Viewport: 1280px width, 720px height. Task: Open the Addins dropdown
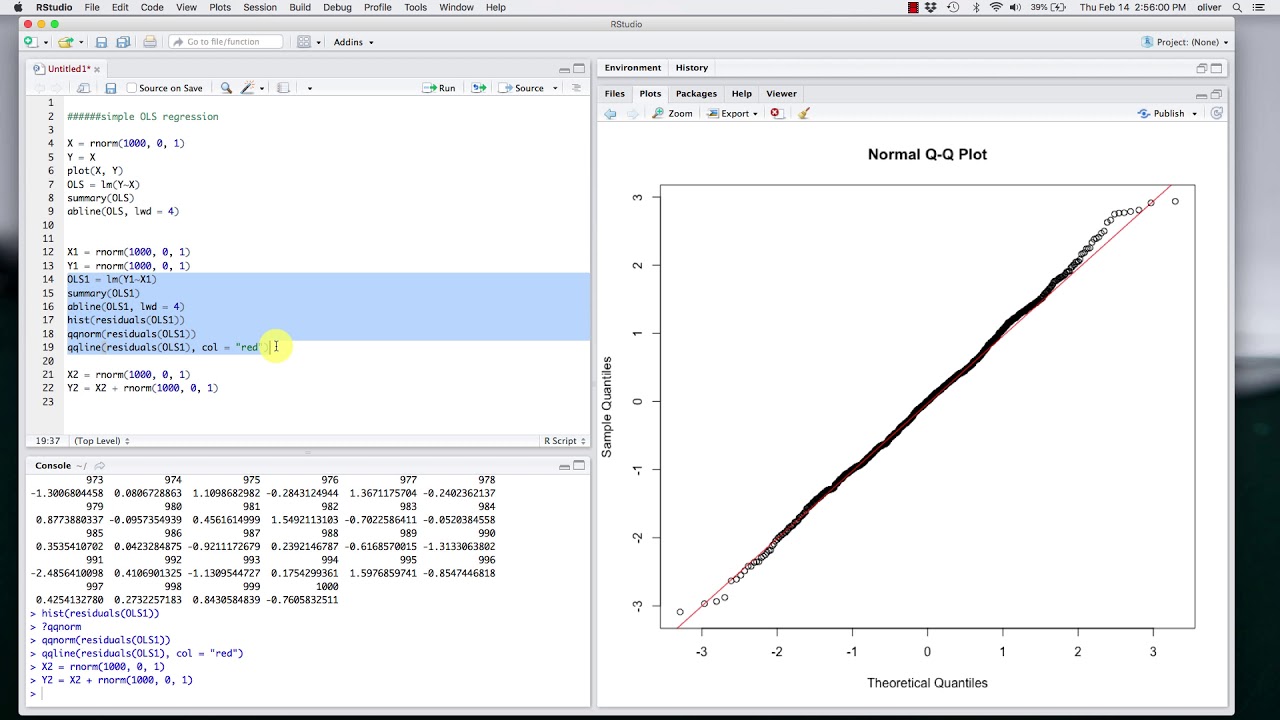click(353, 42)
